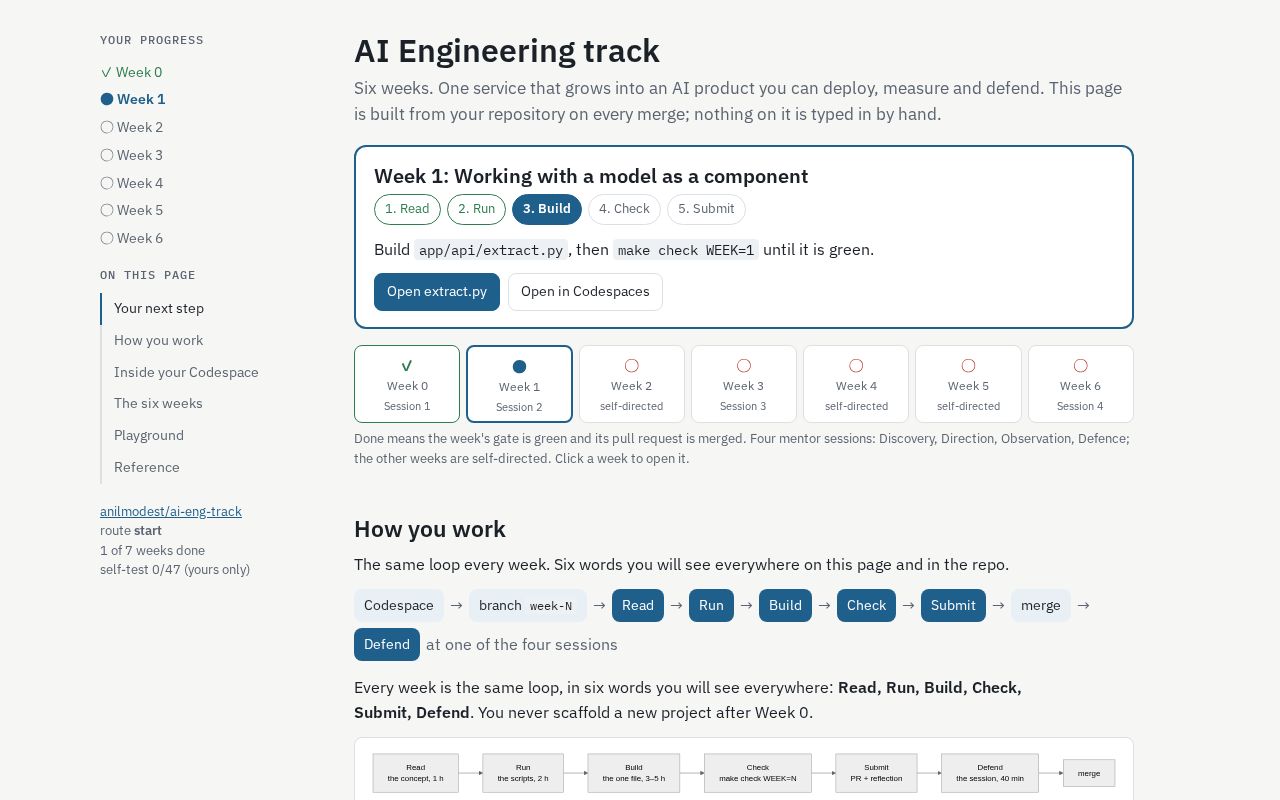Select the '2. Run' step pill
The width and height of the screenshot is (1280, 800).
click(x=476, y=209)
